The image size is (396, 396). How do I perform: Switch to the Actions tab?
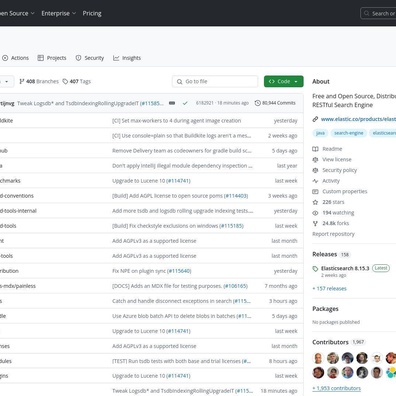(15, 58)
